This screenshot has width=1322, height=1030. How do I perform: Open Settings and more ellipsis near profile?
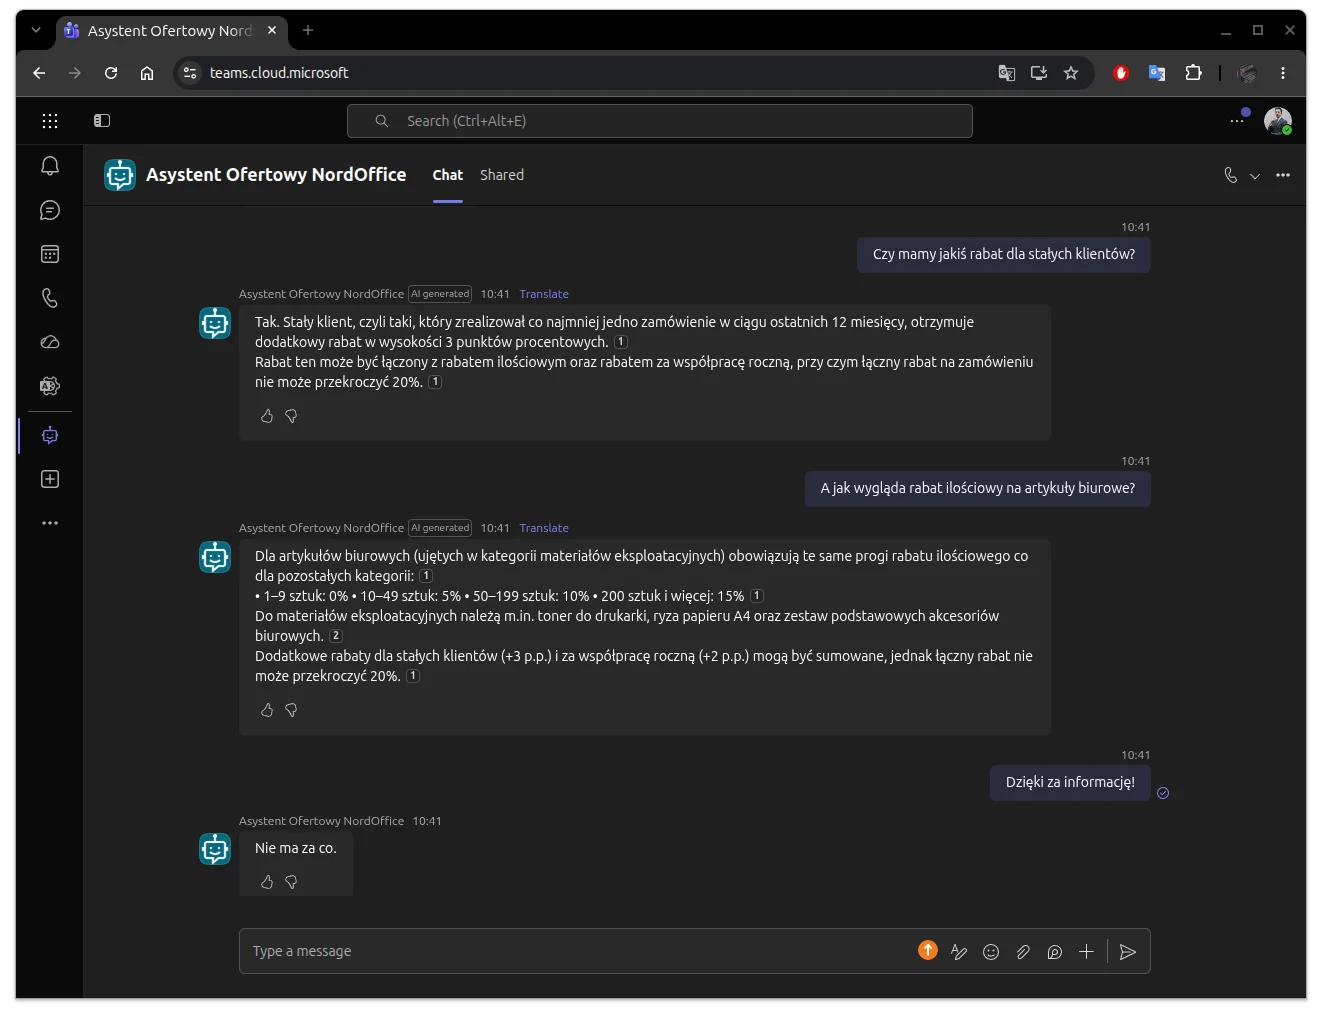click(x=1238, y=120)
